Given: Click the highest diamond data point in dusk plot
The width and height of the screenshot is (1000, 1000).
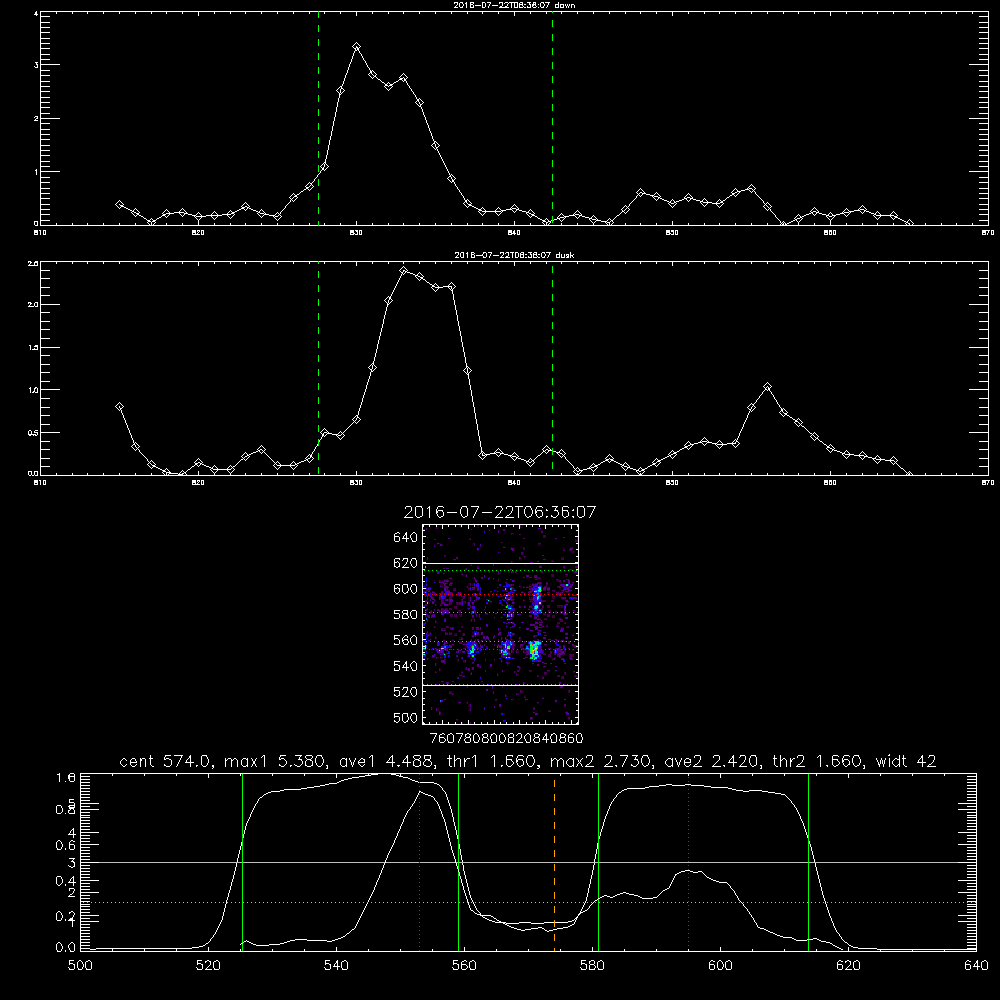Looking at the screenshot, I should tap(404, 270).
